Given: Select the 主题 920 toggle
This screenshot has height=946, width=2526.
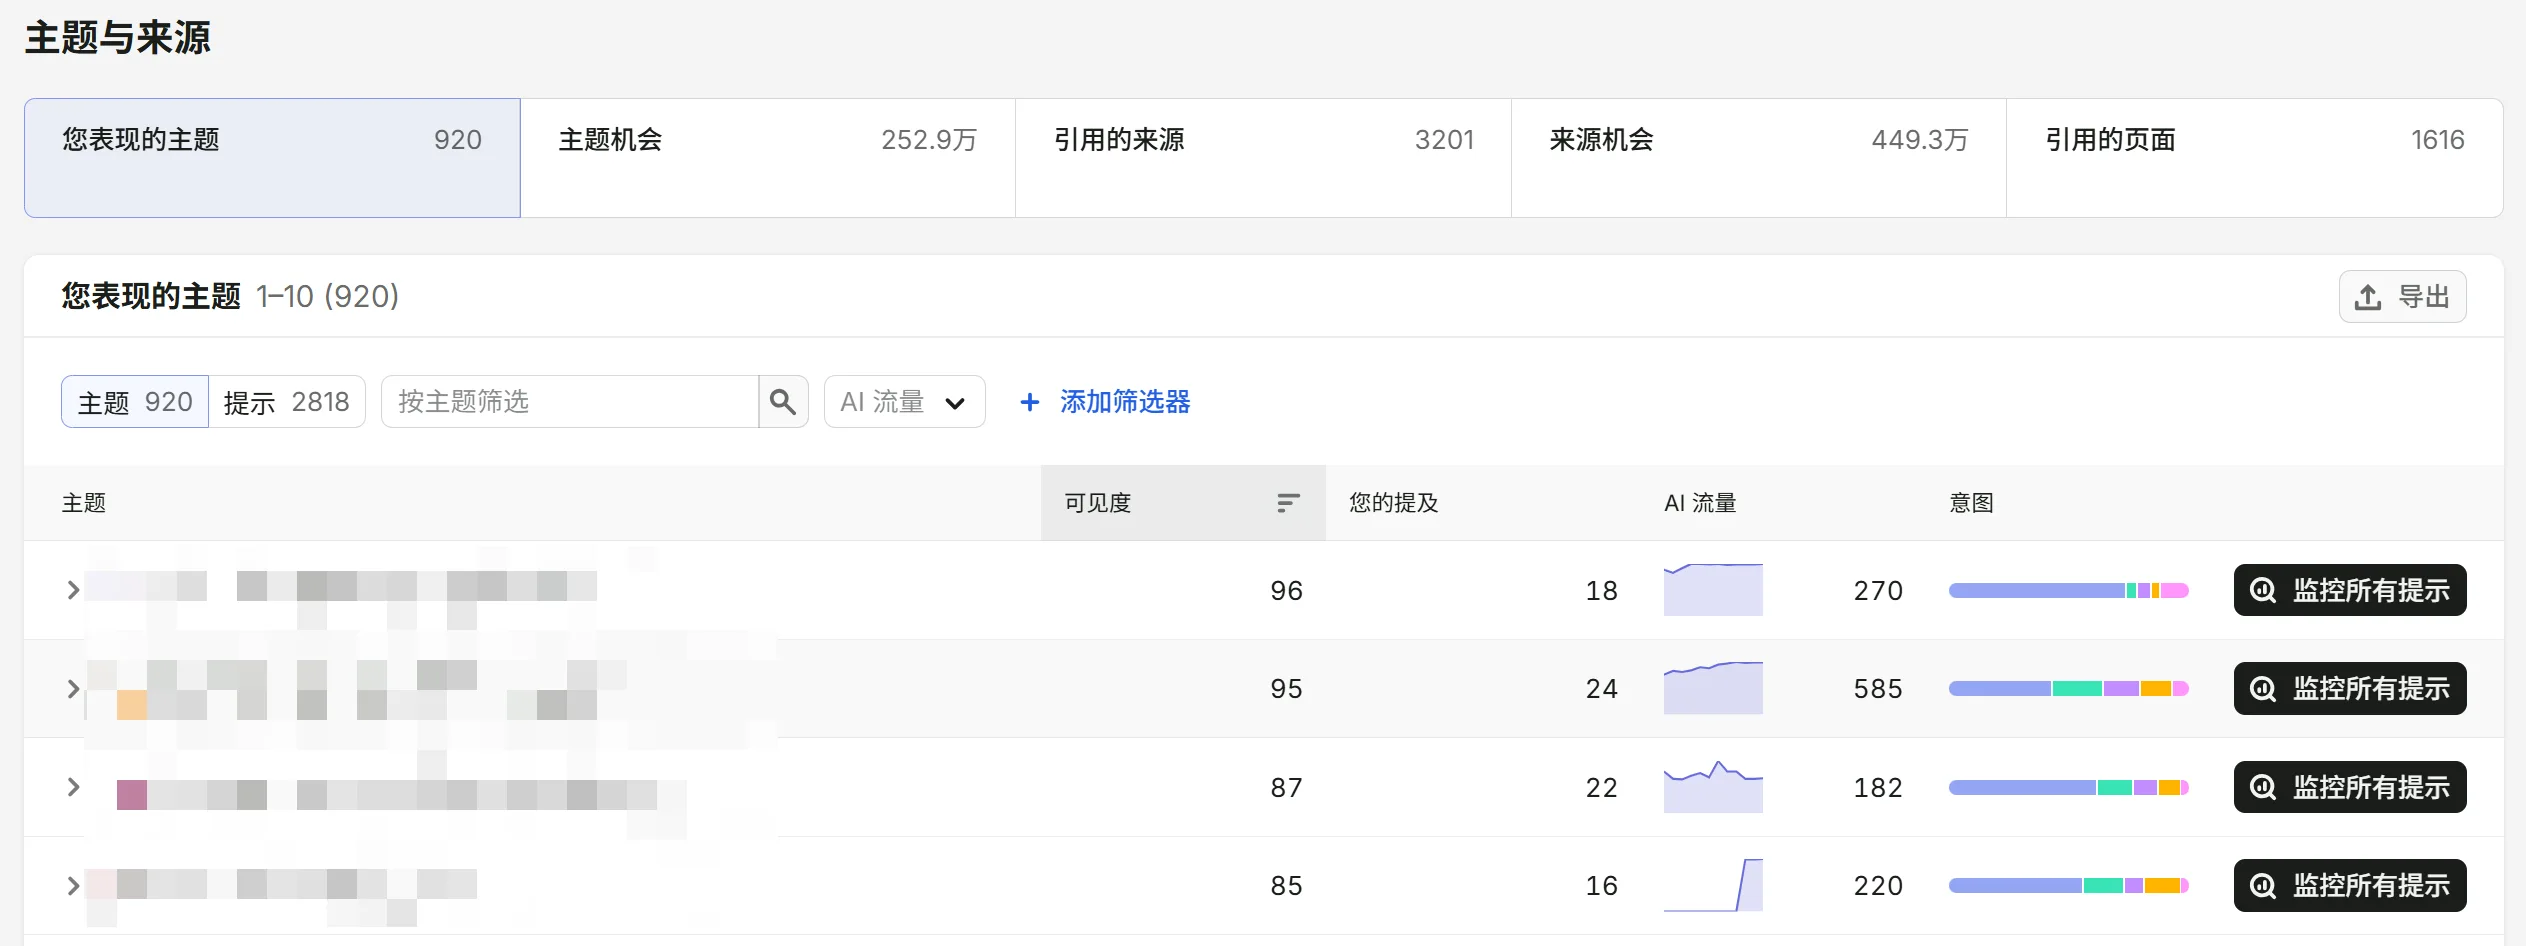Looking at the screenshot, I should (135, 402).
